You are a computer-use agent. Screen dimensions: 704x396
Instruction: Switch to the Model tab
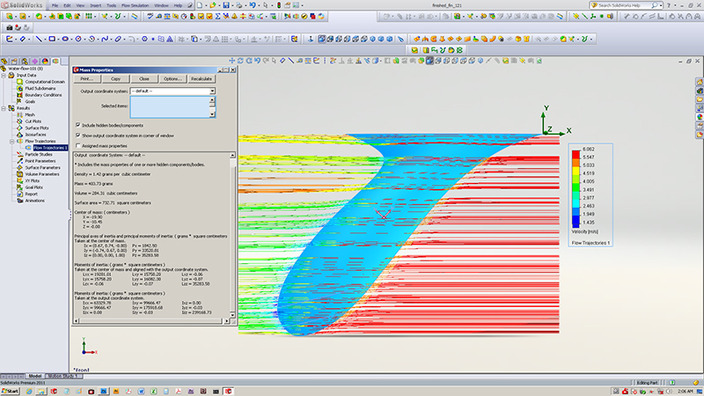35,376
